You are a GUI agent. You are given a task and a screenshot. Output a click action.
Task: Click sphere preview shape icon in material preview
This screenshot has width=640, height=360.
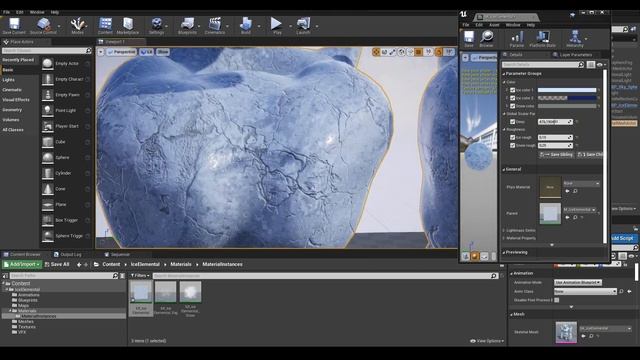(x=475, y=256)
